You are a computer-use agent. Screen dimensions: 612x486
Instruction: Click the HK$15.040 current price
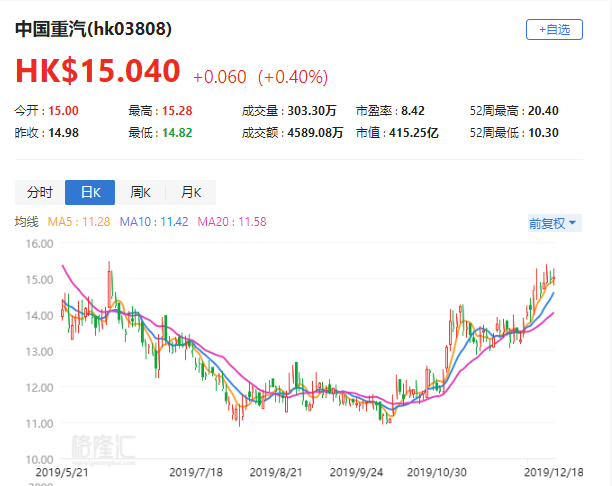point(97,71)
